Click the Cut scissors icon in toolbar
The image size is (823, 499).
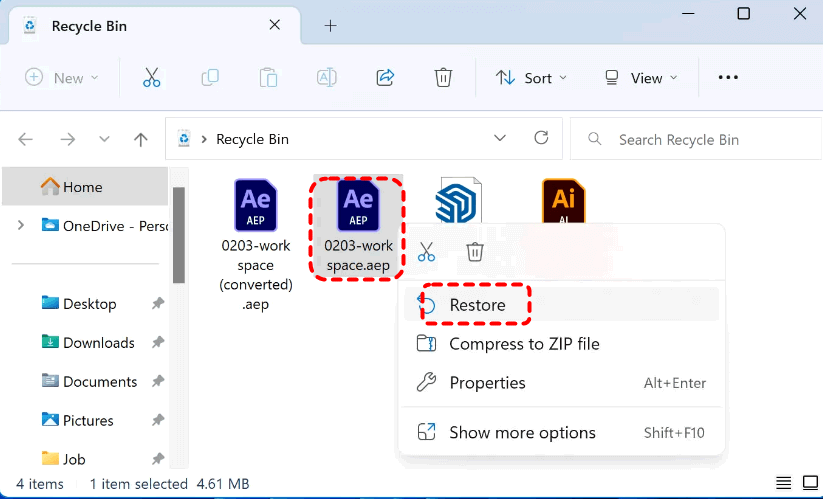click(x=151, y=78)
